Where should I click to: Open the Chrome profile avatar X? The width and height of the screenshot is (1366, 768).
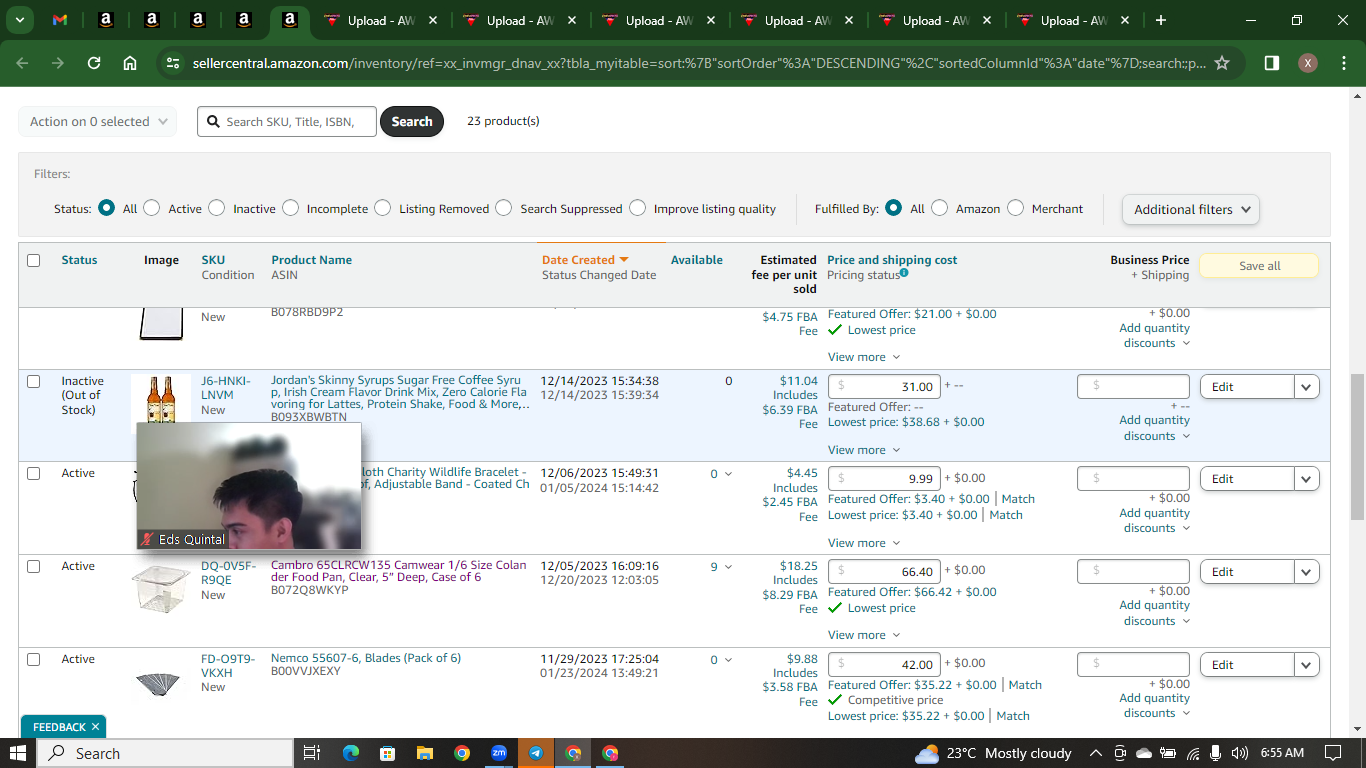point(1307,63)
